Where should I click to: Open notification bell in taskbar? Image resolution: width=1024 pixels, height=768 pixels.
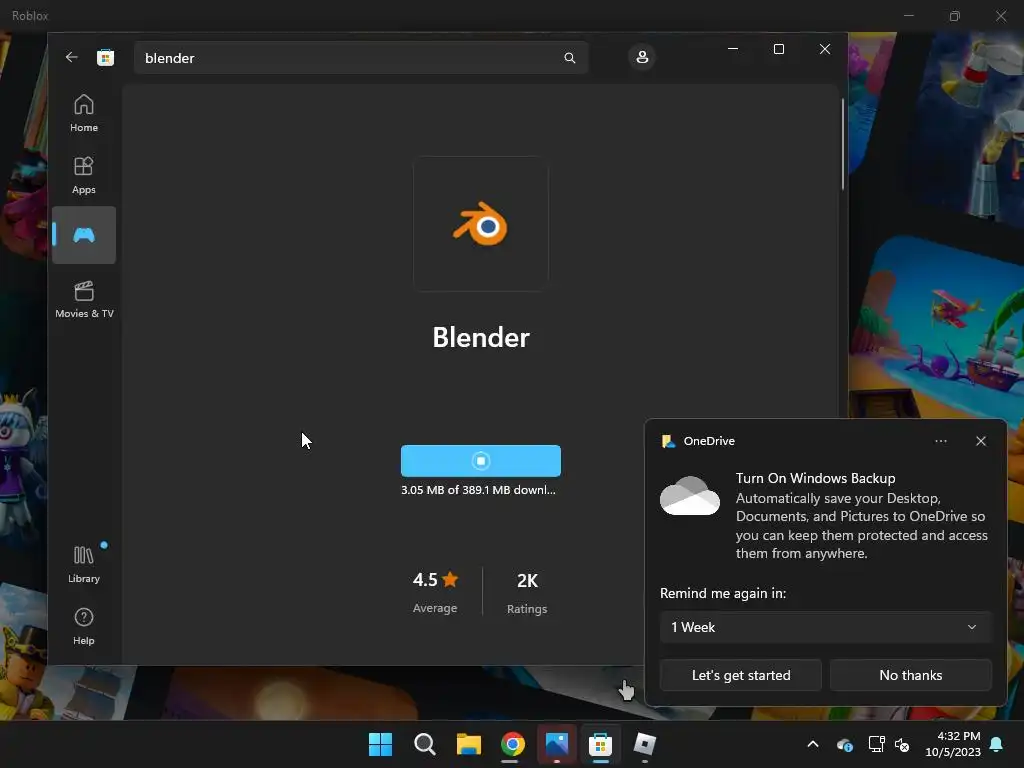(997, 744)
